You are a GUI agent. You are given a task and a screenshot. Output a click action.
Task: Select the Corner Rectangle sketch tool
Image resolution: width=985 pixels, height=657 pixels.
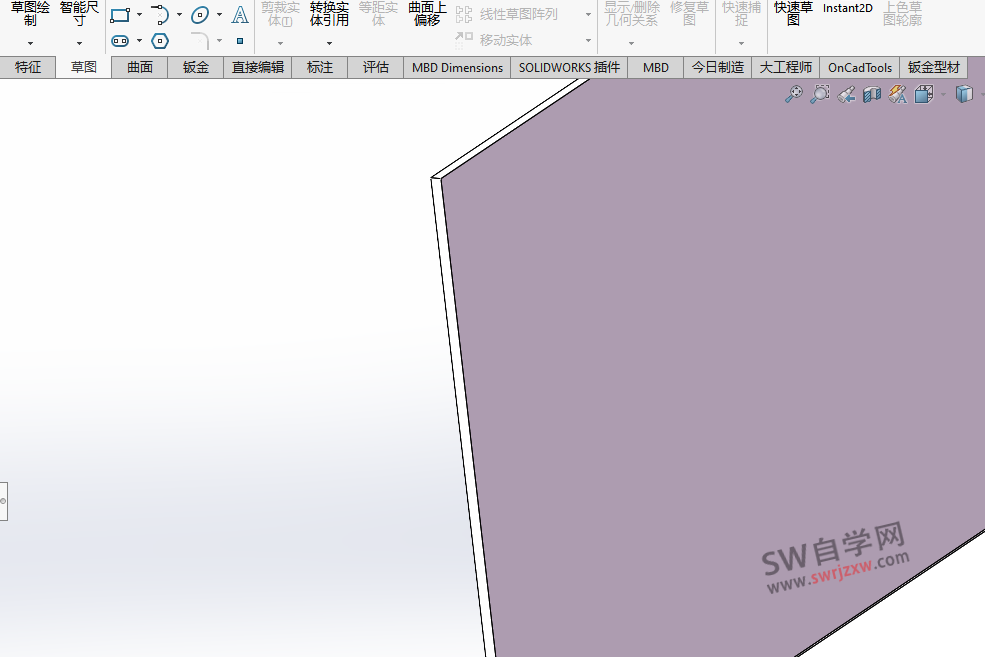click(x=118, y=15)
